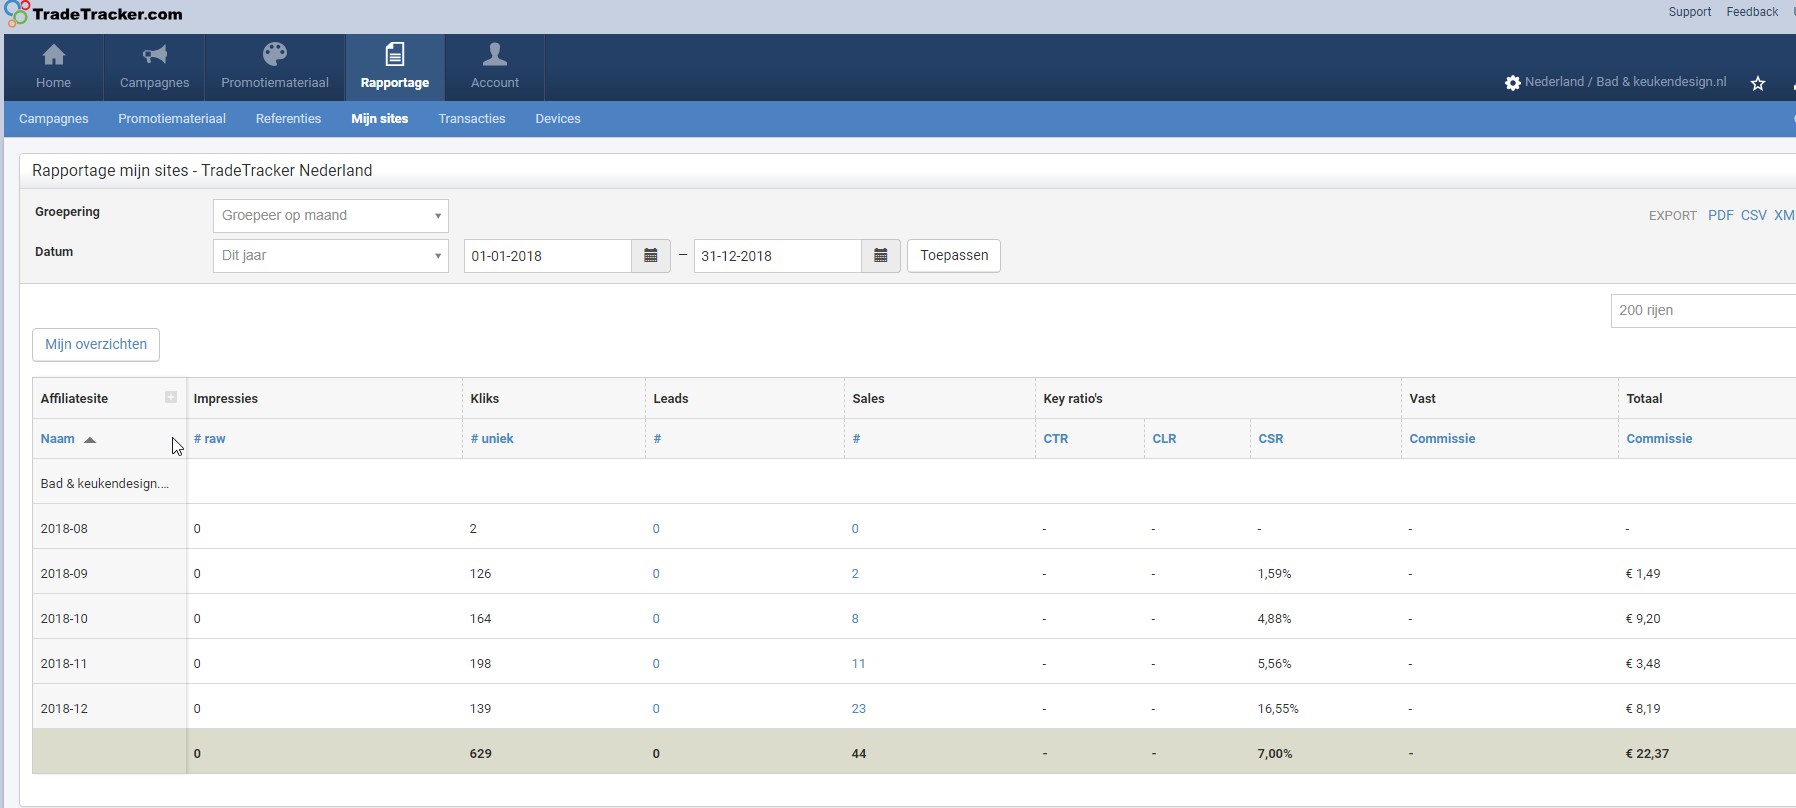Open Campagnes megaphone section
Image resolution: width=1796 pixels, height=808 pixels.
pos(154,67)
